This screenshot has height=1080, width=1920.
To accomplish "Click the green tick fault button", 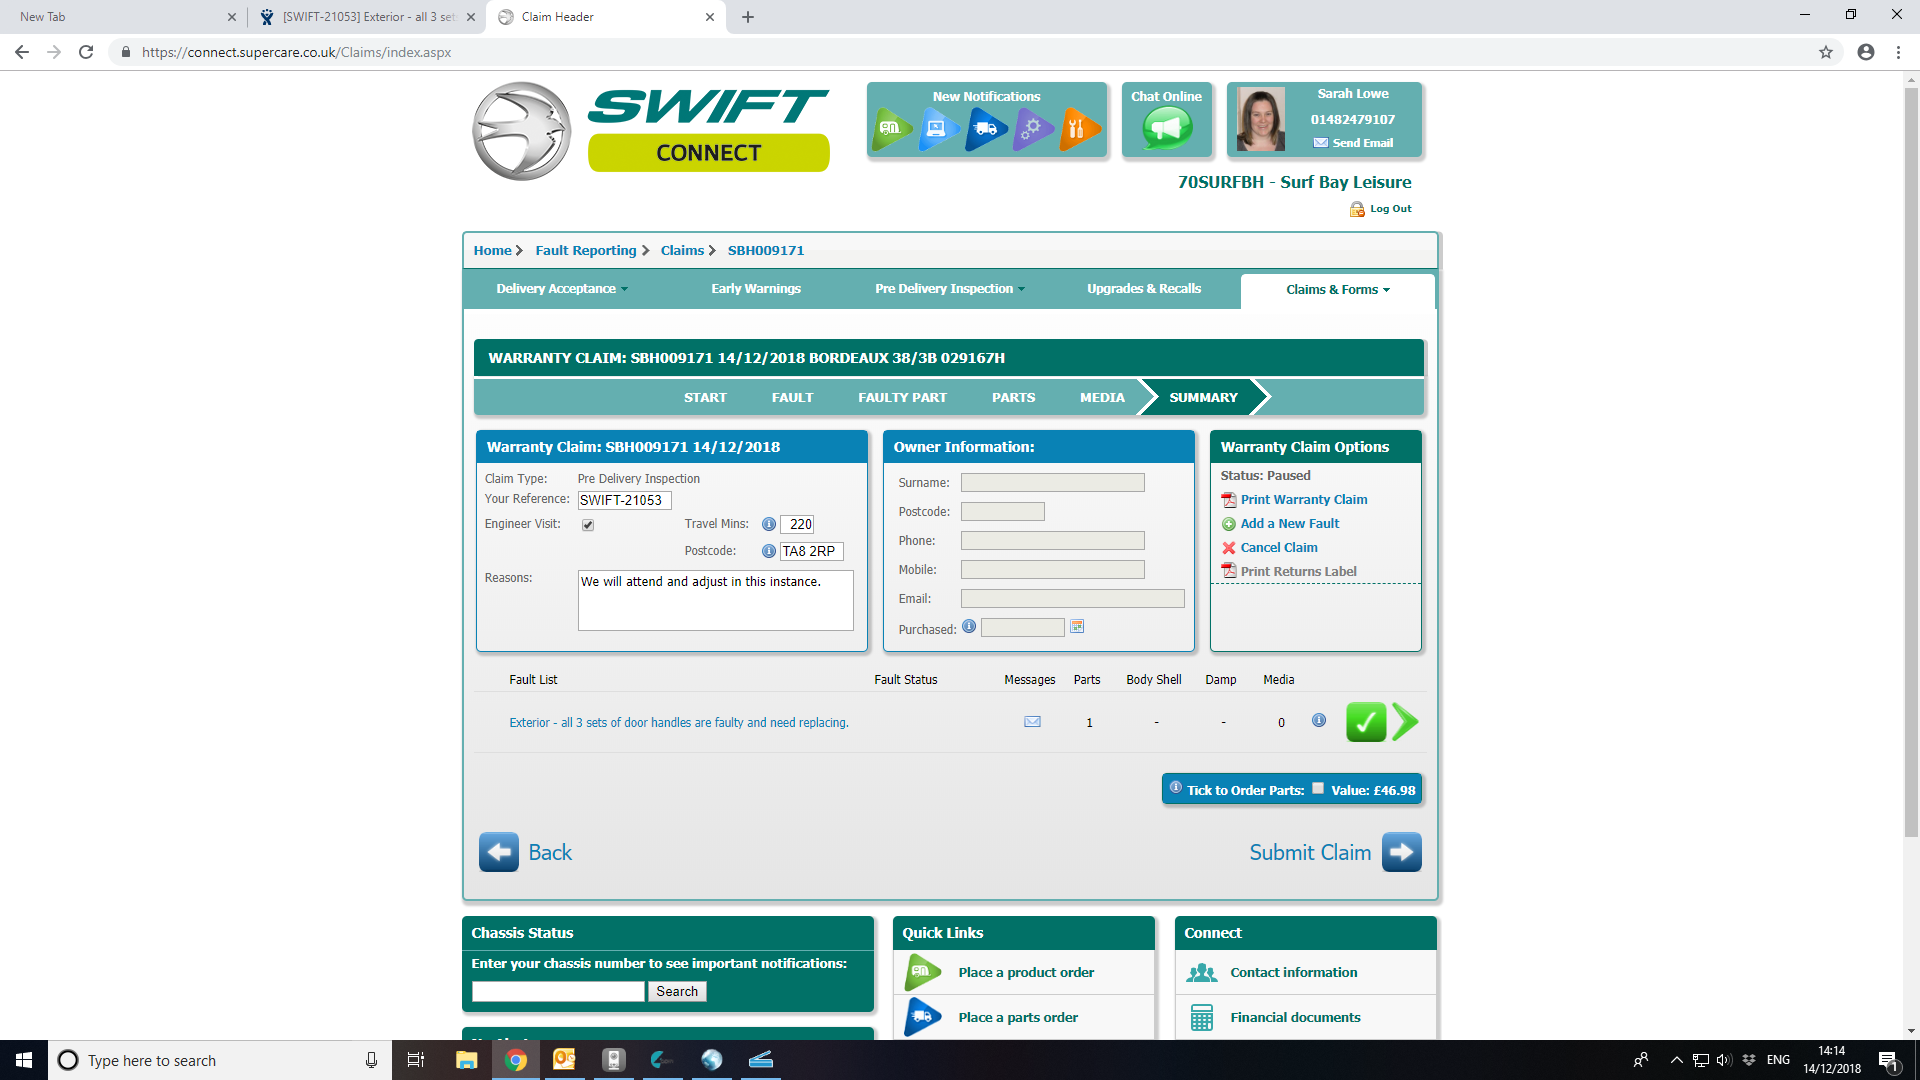I will pos(1365,722).
